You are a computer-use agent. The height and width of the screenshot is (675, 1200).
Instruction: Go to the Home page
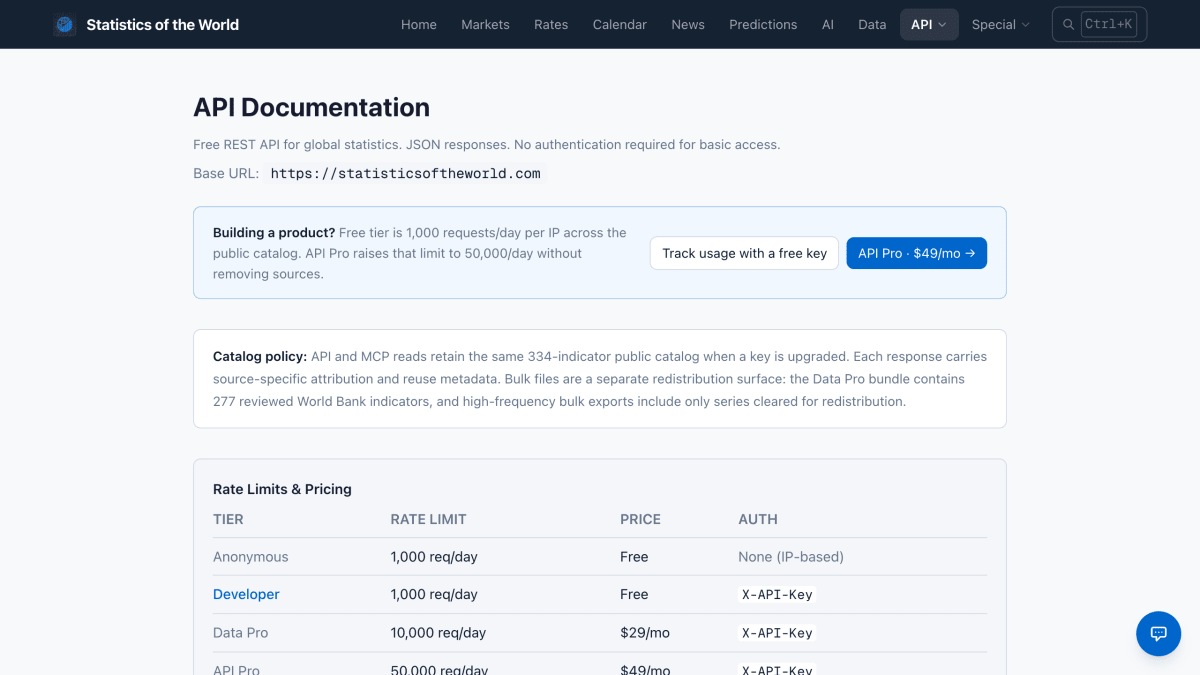tap(419, 24)
